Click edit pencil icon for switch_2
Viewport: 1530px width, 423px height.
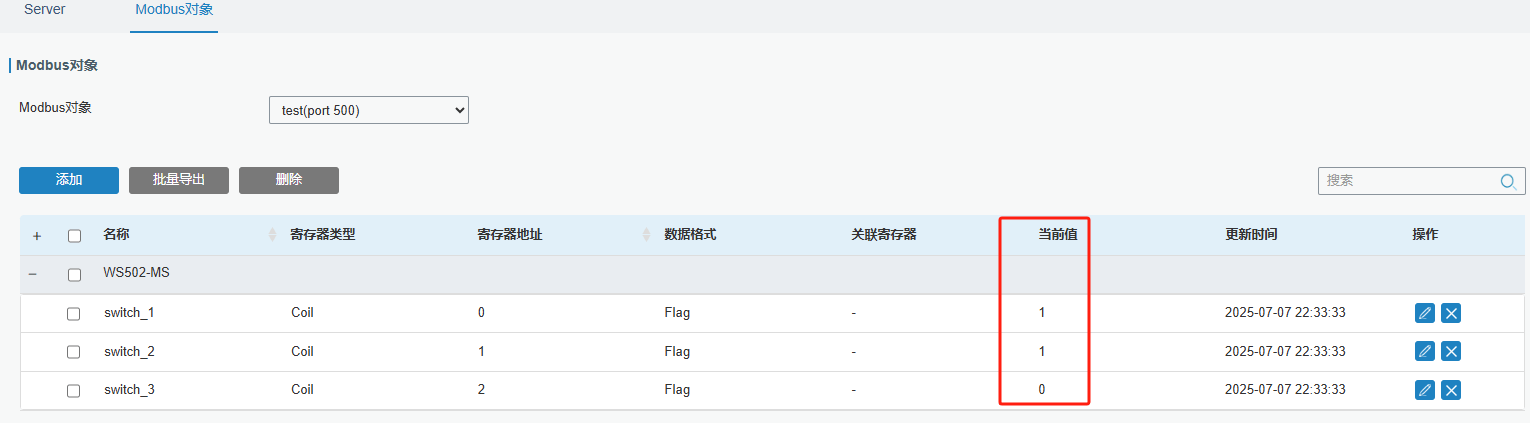click(x=1425, y=352)
